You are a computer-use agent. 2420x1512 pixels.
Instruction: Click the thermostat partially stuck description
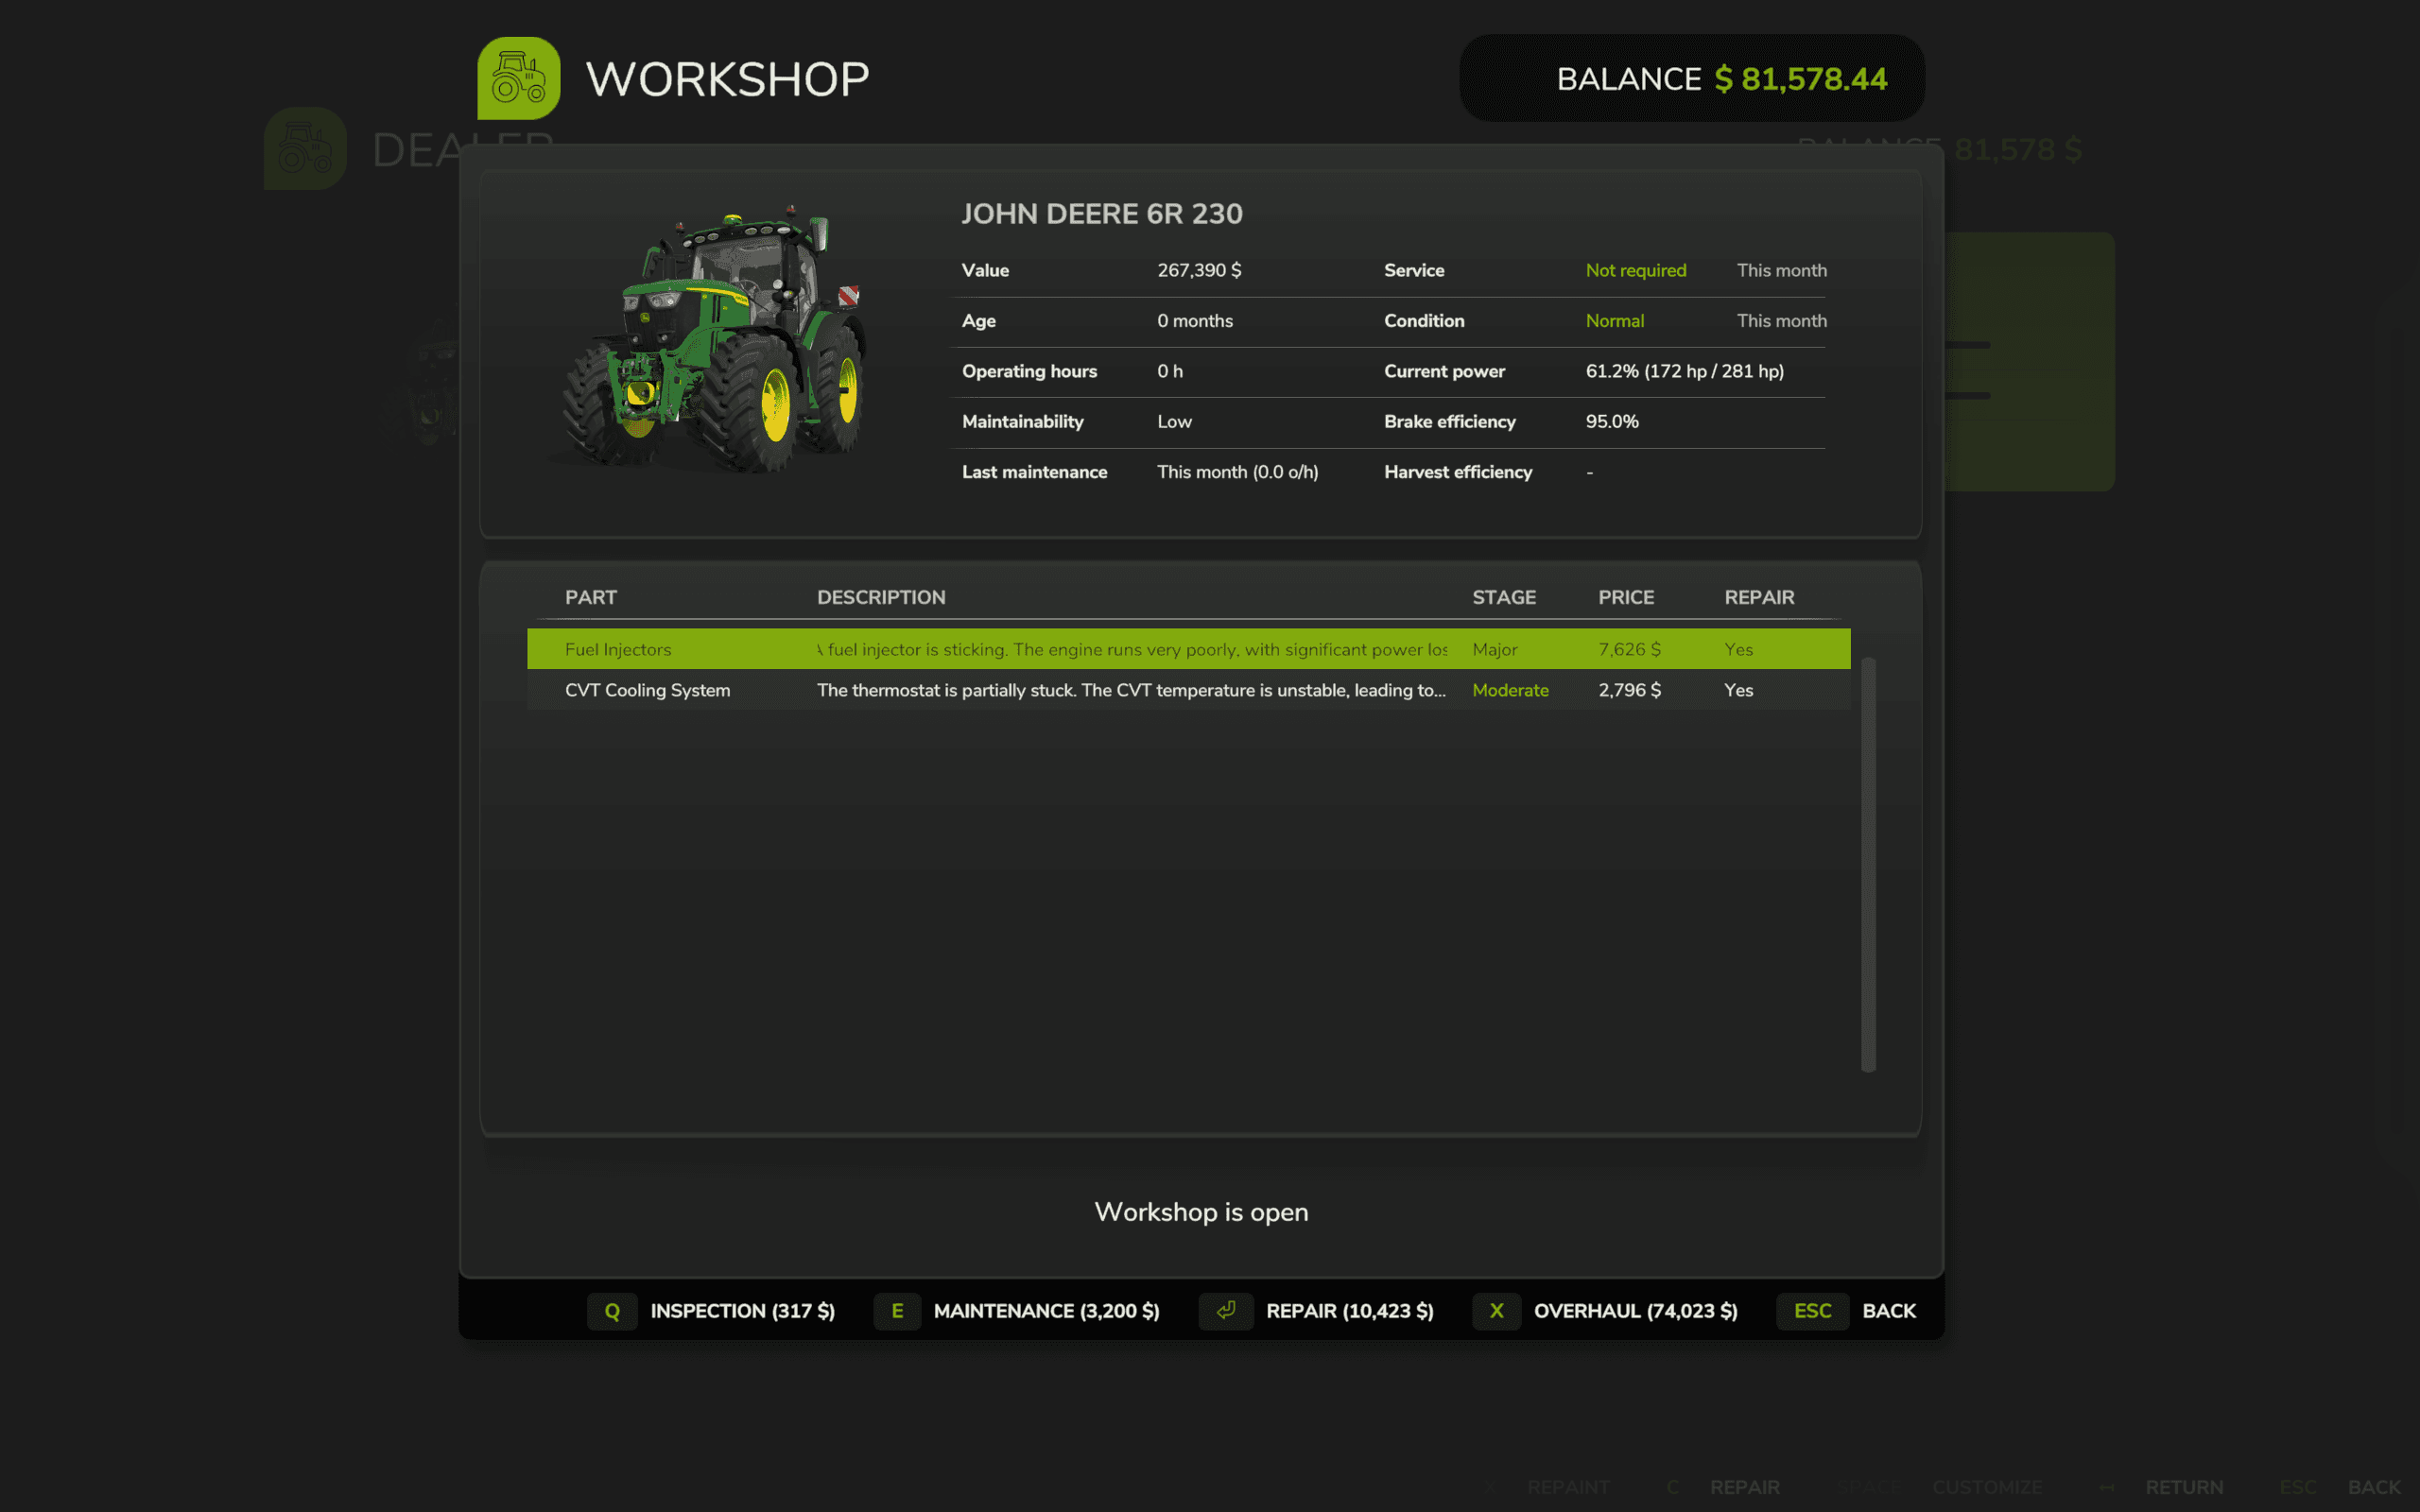pos(1131,690)
